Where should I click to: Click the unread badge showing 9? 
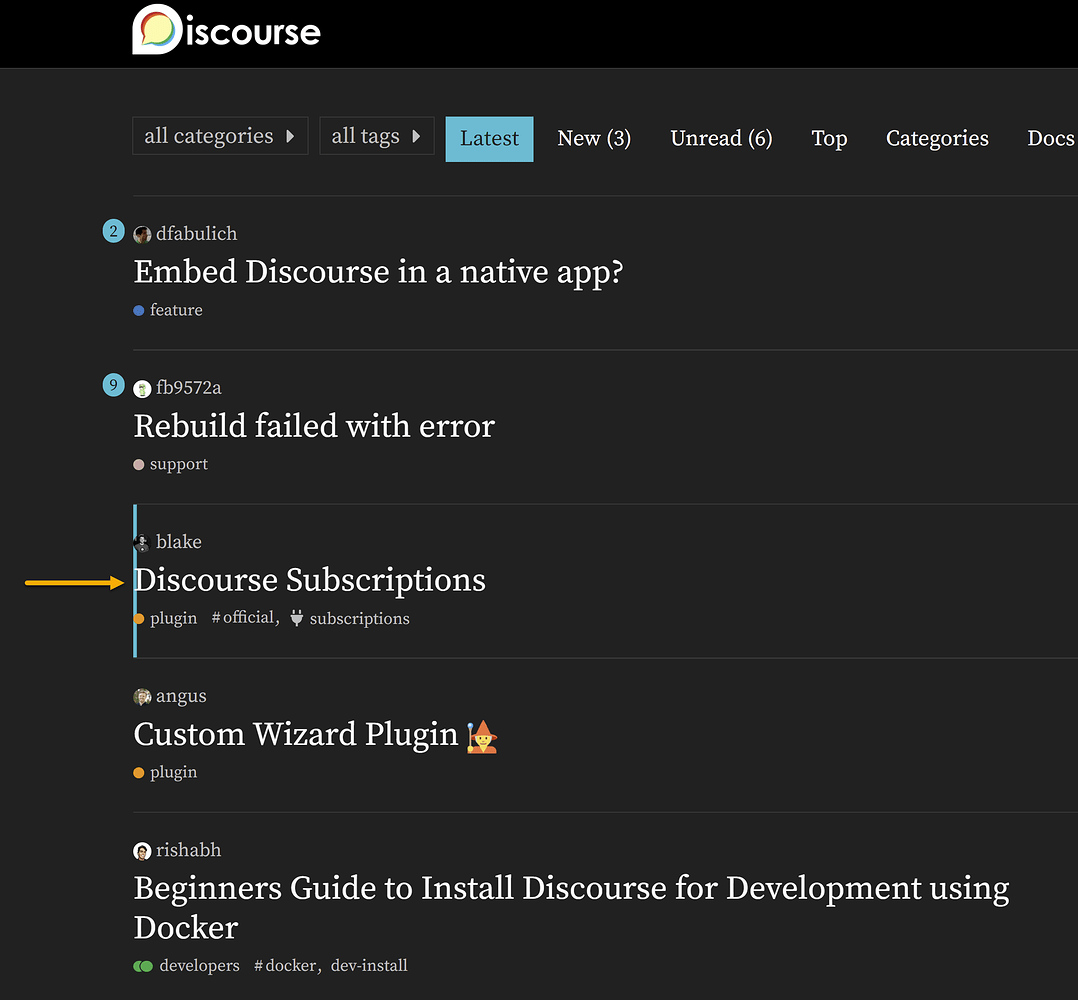(114, 385)
